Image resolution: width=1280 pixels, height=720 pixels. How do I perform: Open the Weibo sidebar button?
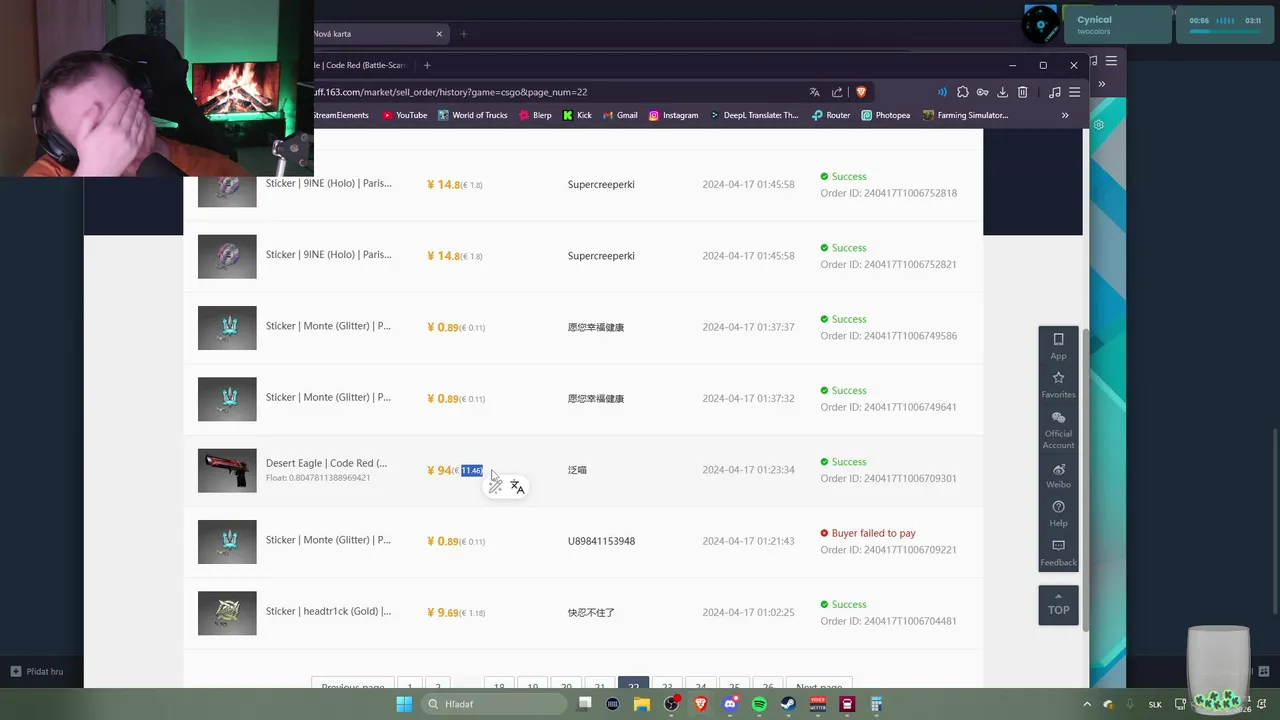(1058, 475)
